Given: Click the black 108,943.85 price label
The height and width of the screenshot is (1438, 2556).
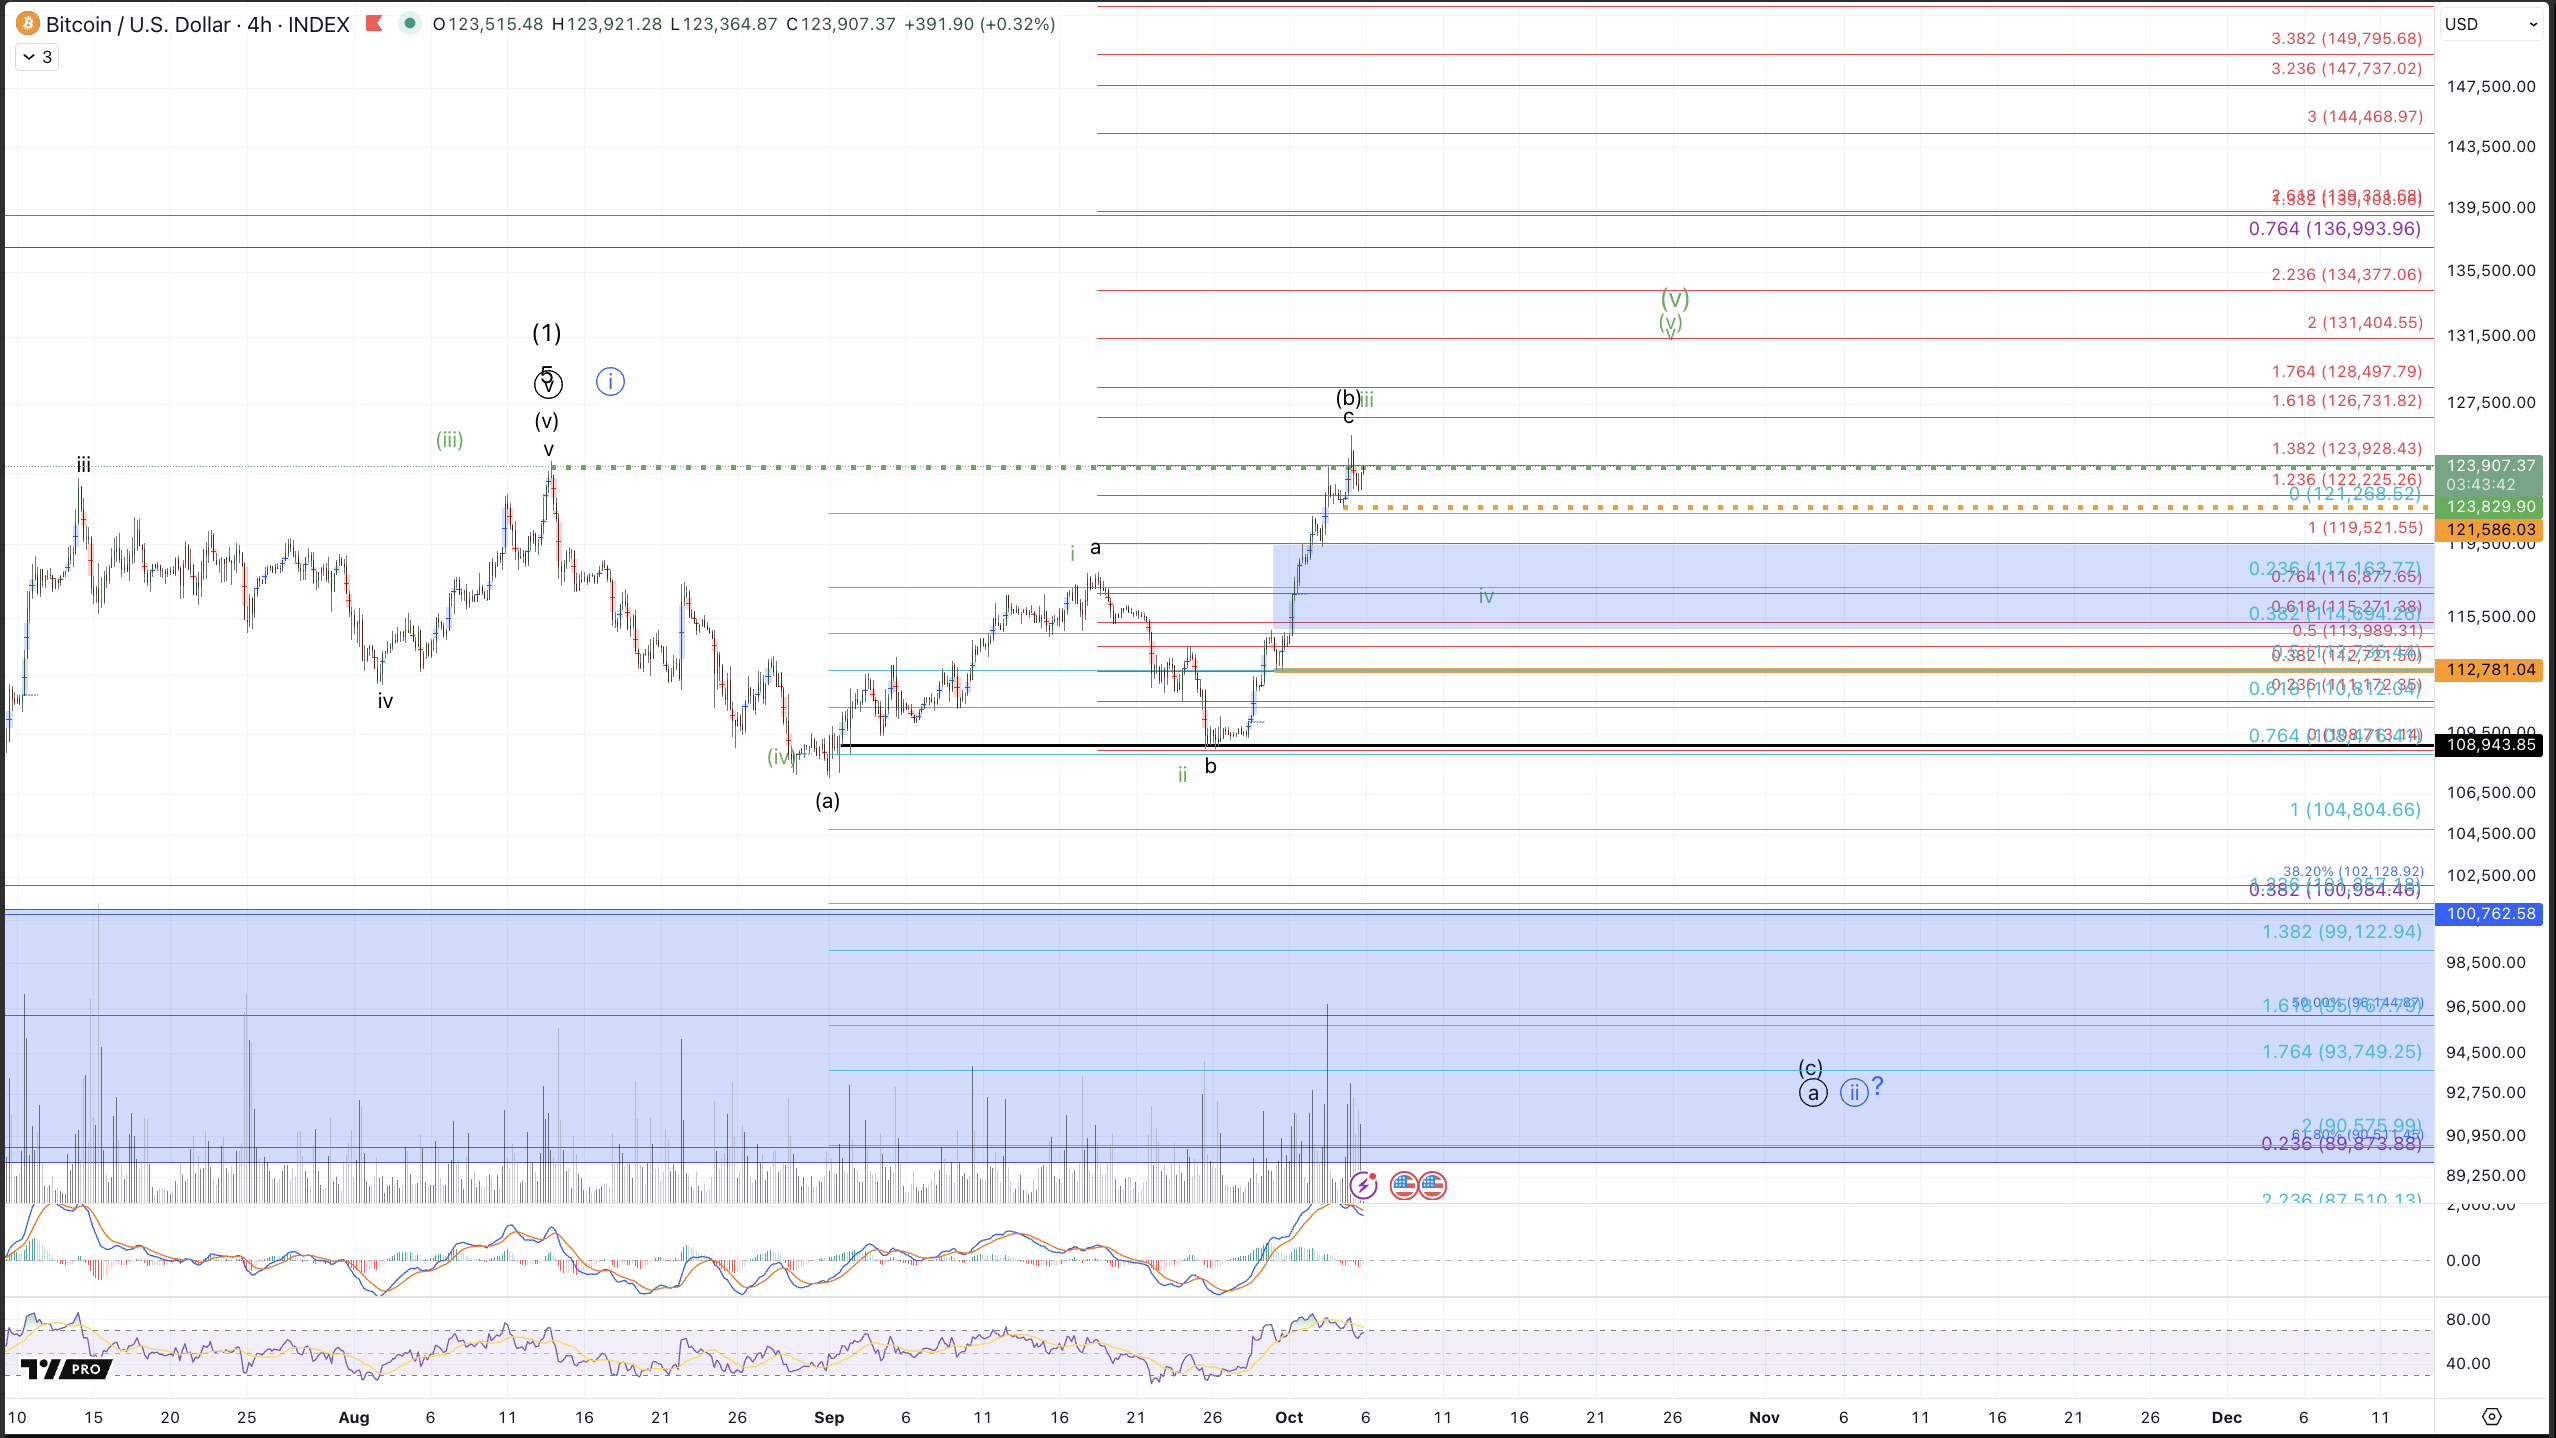Looking at the screenshot, I should [2490, 745].
